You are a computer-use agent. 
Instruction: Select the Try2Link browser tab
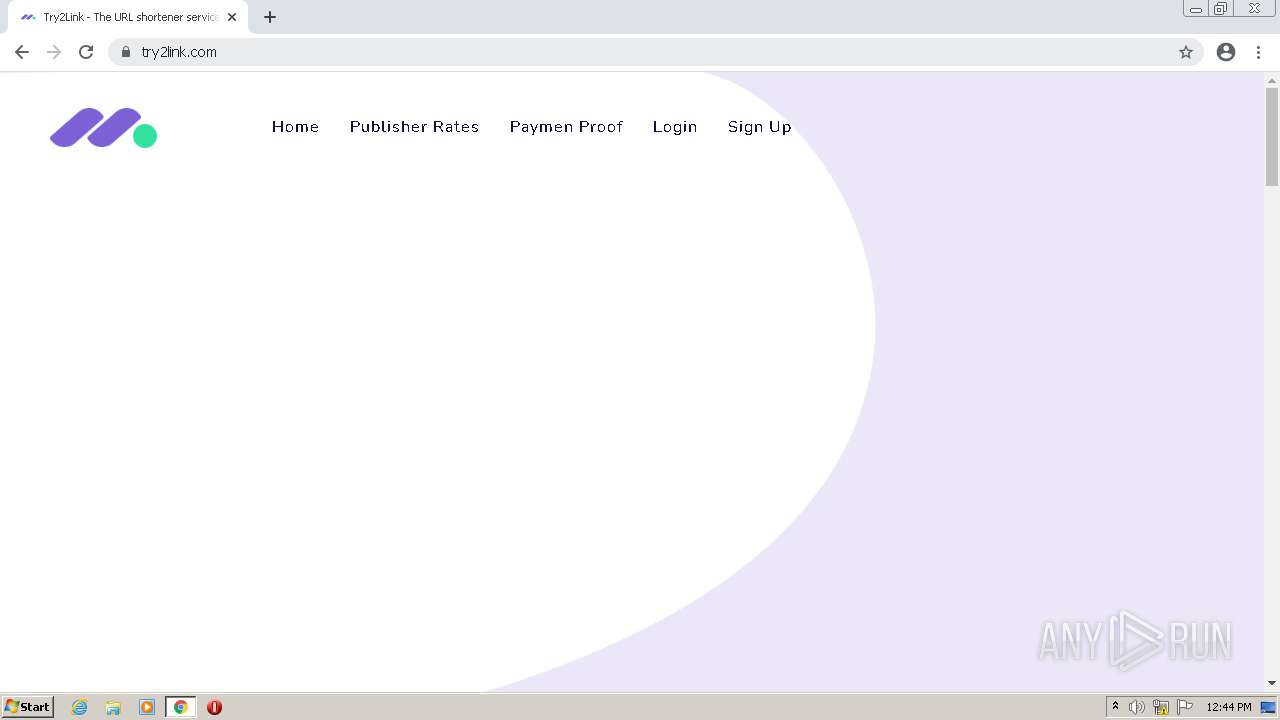[x=128, y=17]
